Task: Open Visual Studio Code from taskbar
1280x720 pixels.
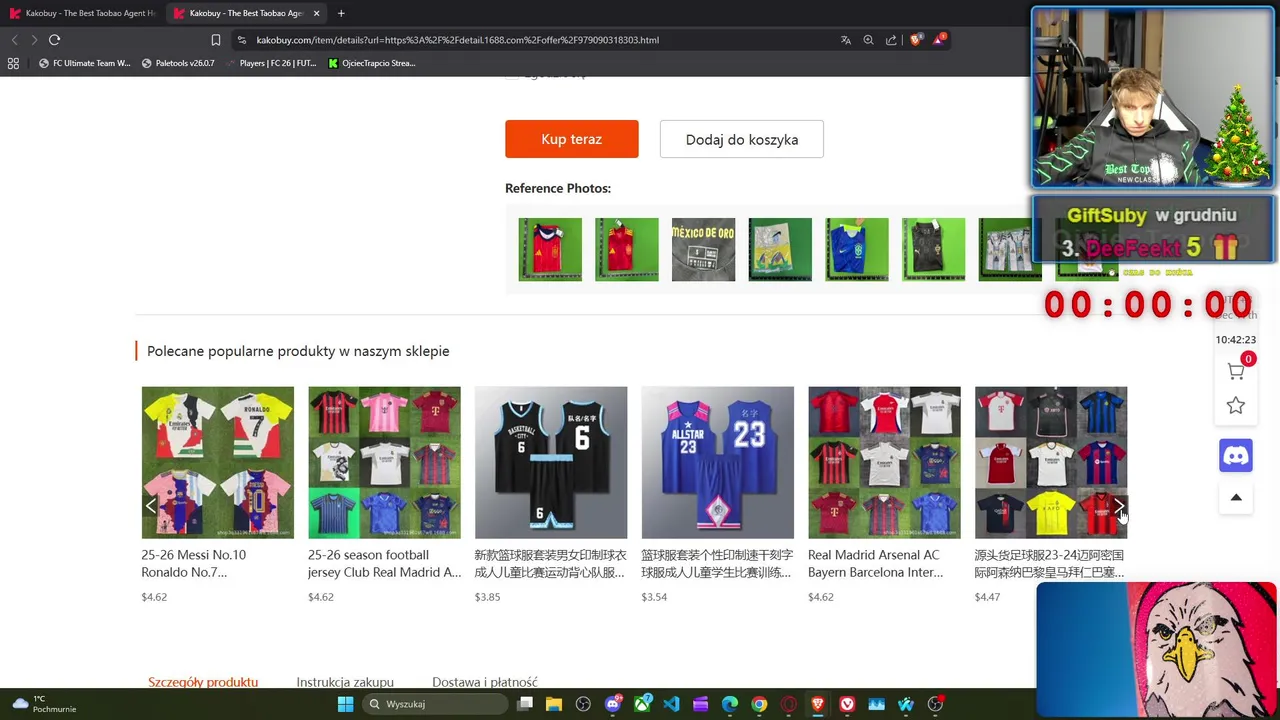Action: tap(671, 704)
